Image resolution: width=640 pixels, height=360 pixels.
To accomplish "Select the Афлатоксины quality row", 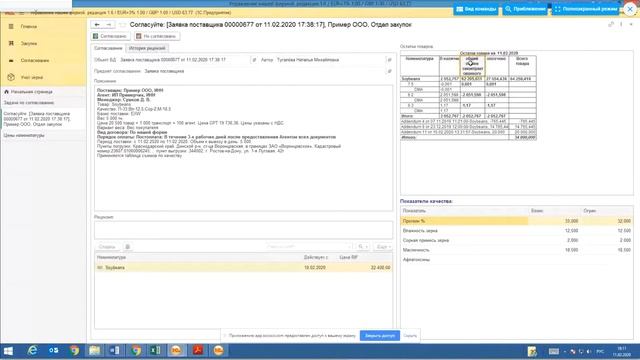I will point(517,260).
